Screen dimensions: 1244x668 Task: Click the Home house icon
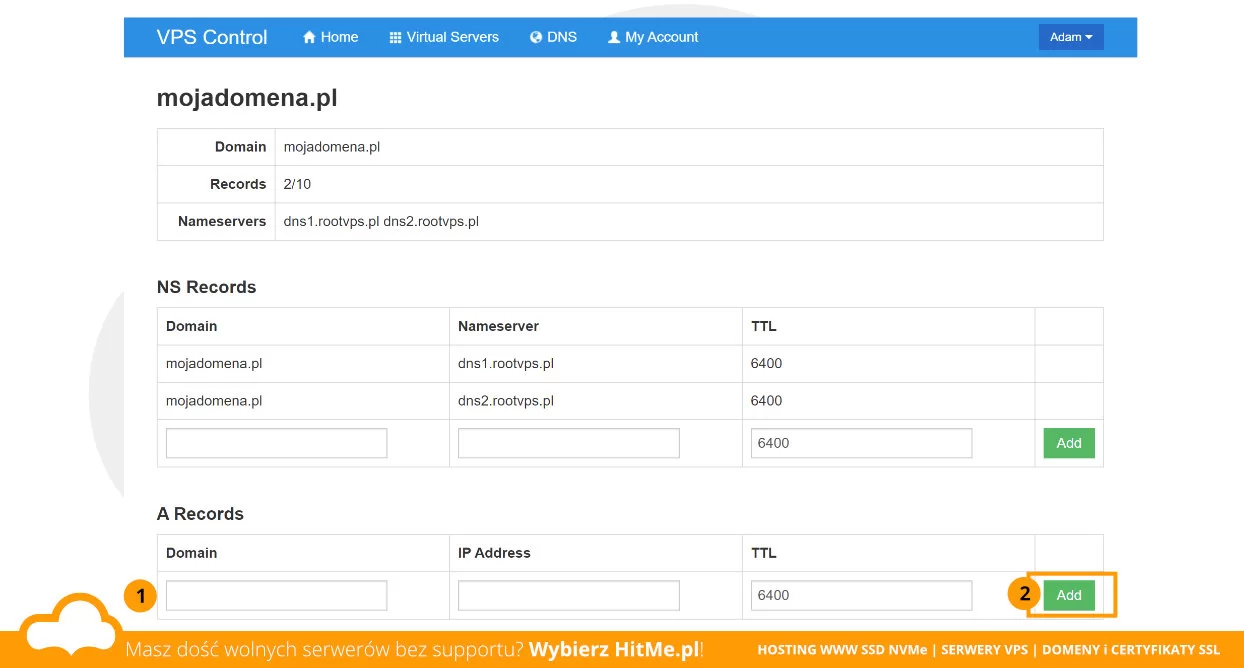[x=309, y=37]
